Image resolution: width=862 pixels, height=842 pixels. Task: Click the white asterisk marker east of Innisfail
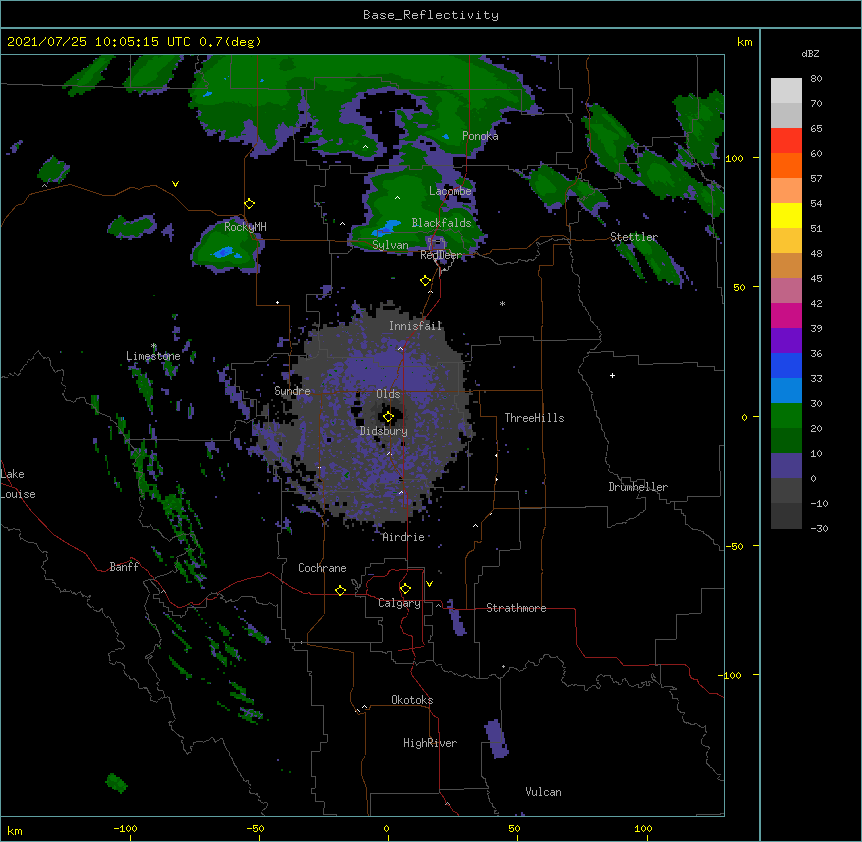click(502, 303)
